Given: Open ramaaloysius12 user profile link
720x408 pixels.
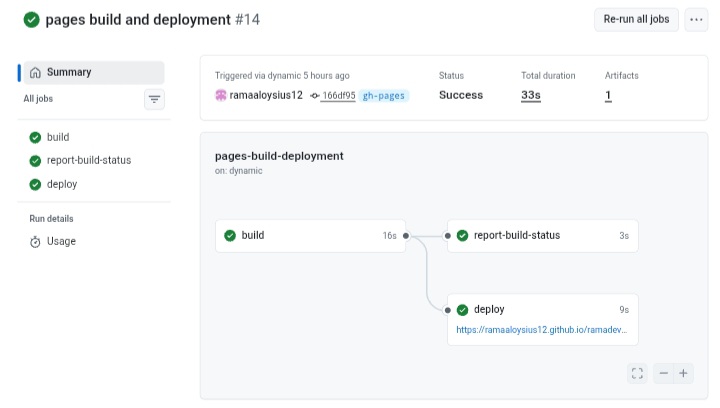Looking at the screenshot, I should tap(266, 95).
